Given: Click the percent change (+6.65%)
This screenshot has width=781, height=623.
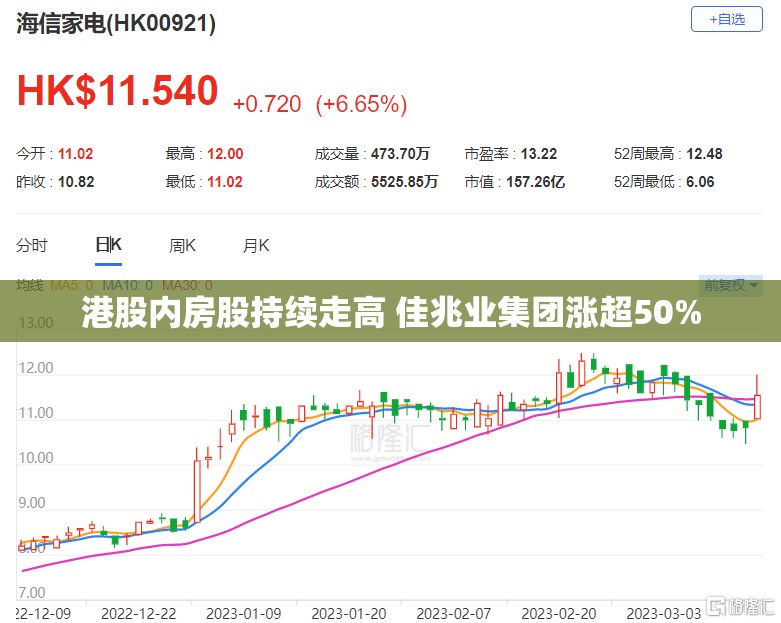Looking at the screenshot, I should 362,104.
